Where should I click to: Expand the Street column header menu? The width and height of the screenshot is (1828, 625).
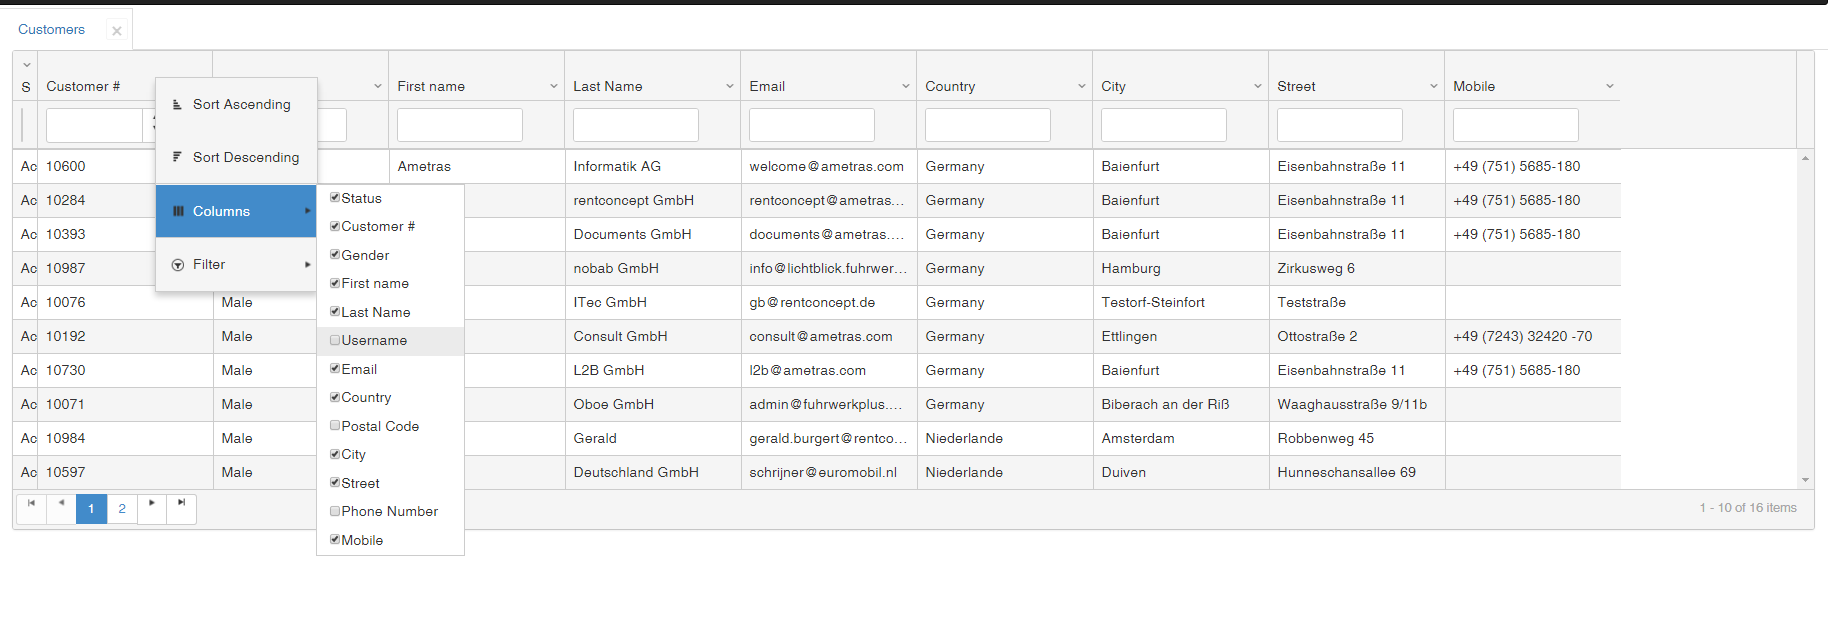(x=1433, y=86)
